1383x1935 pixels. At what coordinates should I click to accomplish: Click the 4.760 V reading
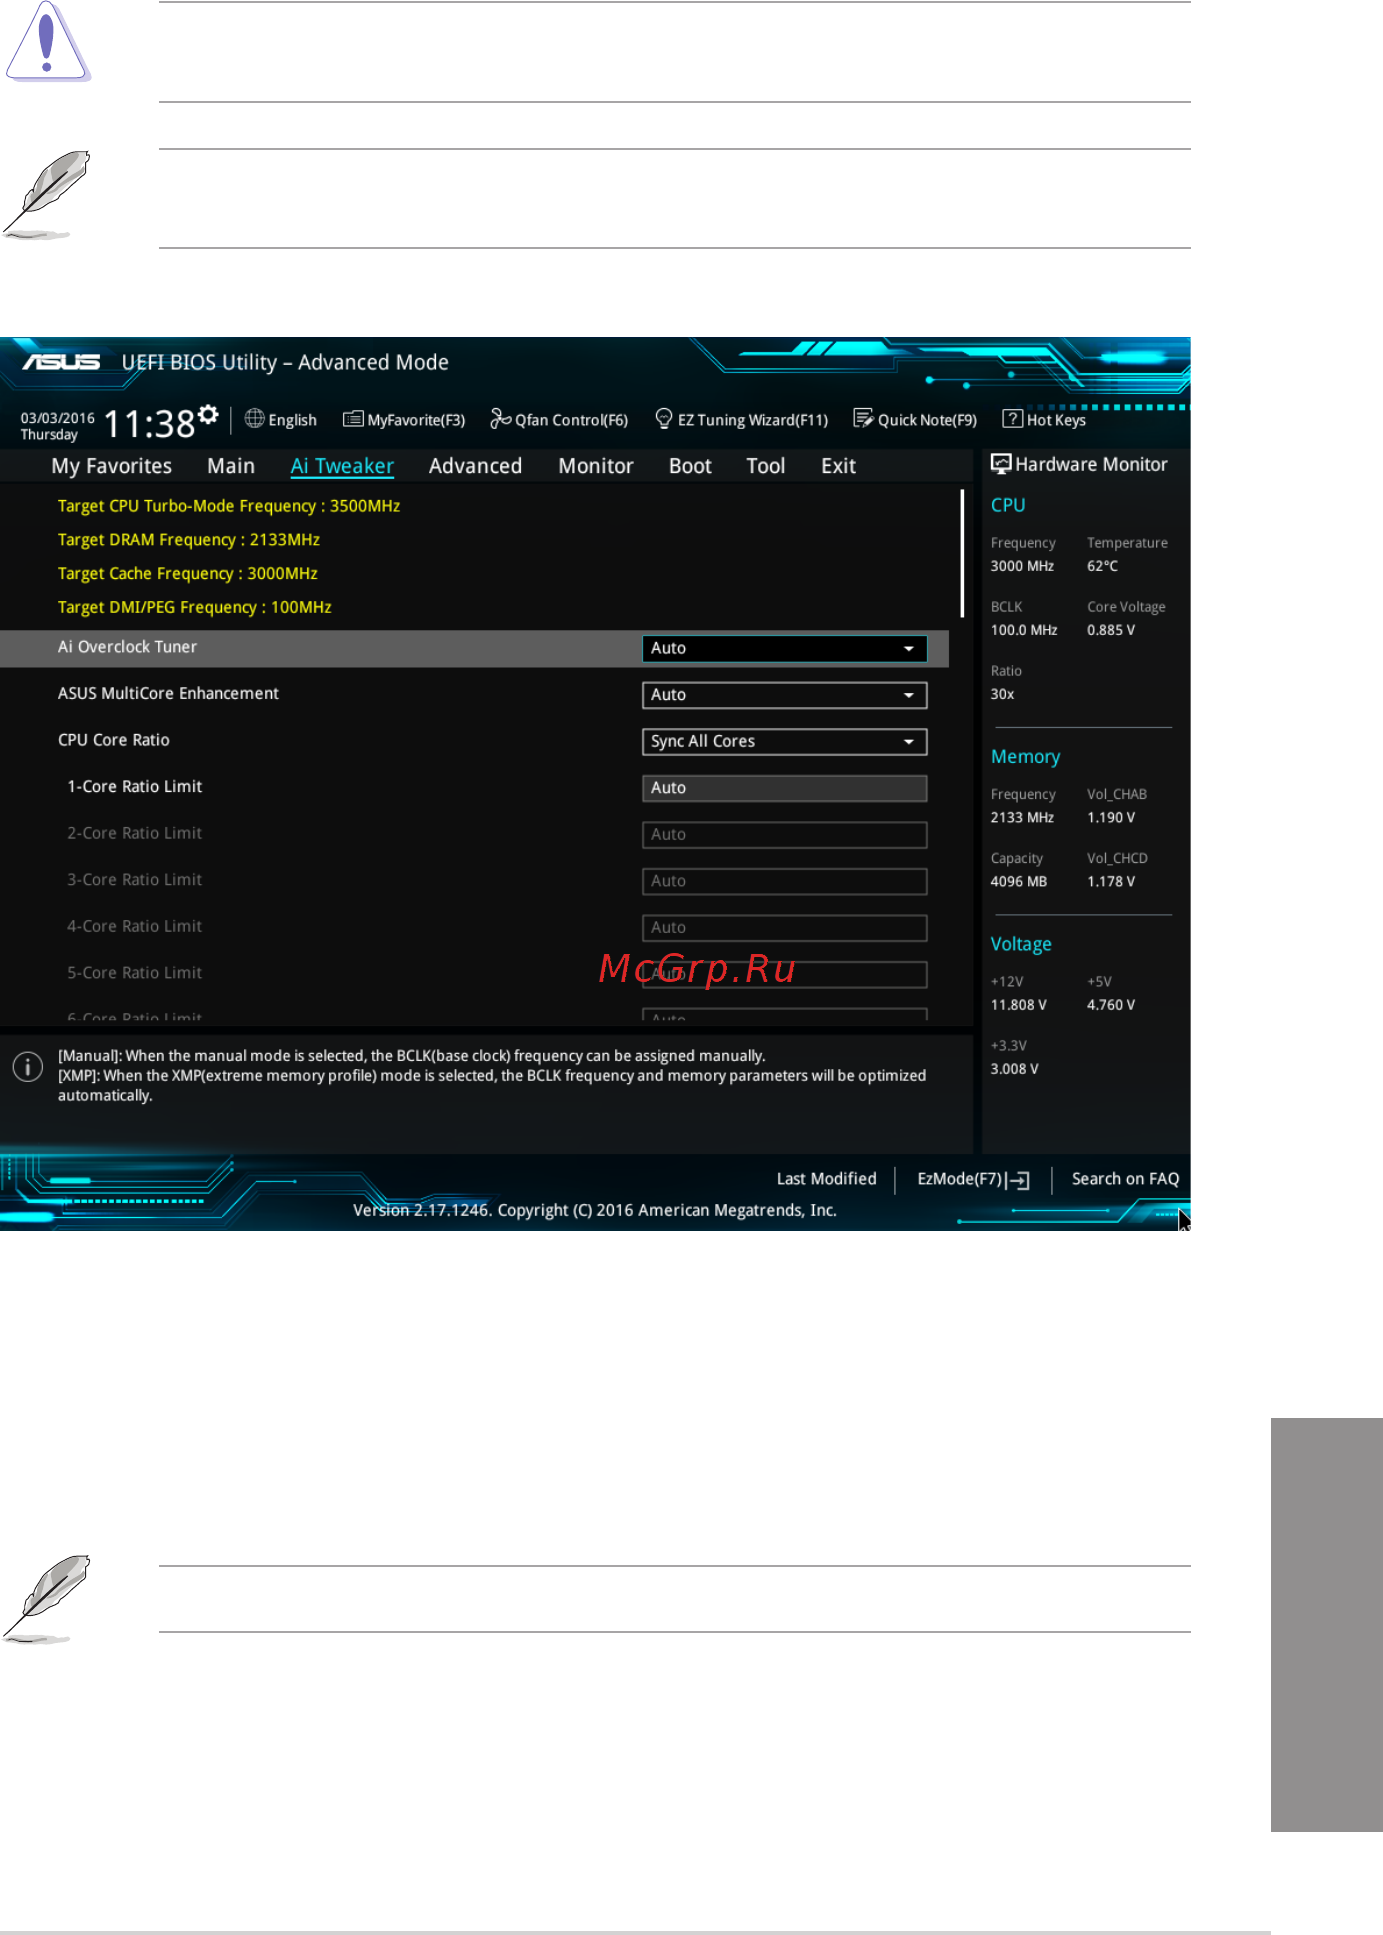[1111, 1005]
